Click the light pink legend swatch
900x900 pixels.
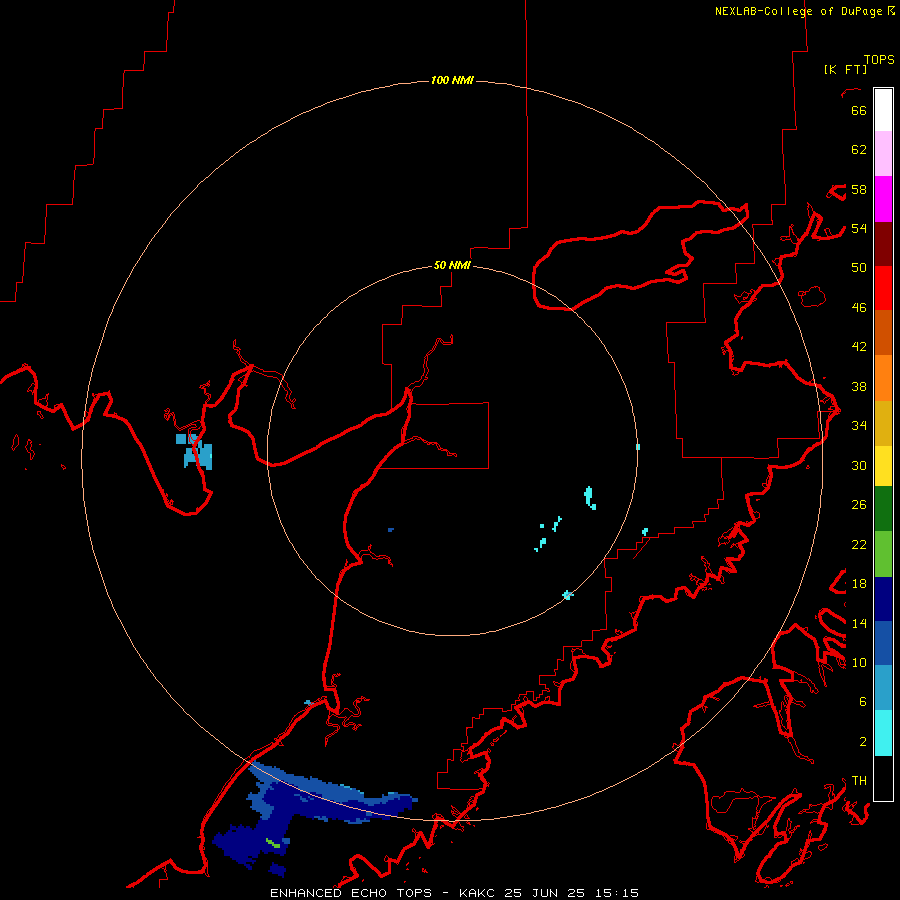pos(883,154)
